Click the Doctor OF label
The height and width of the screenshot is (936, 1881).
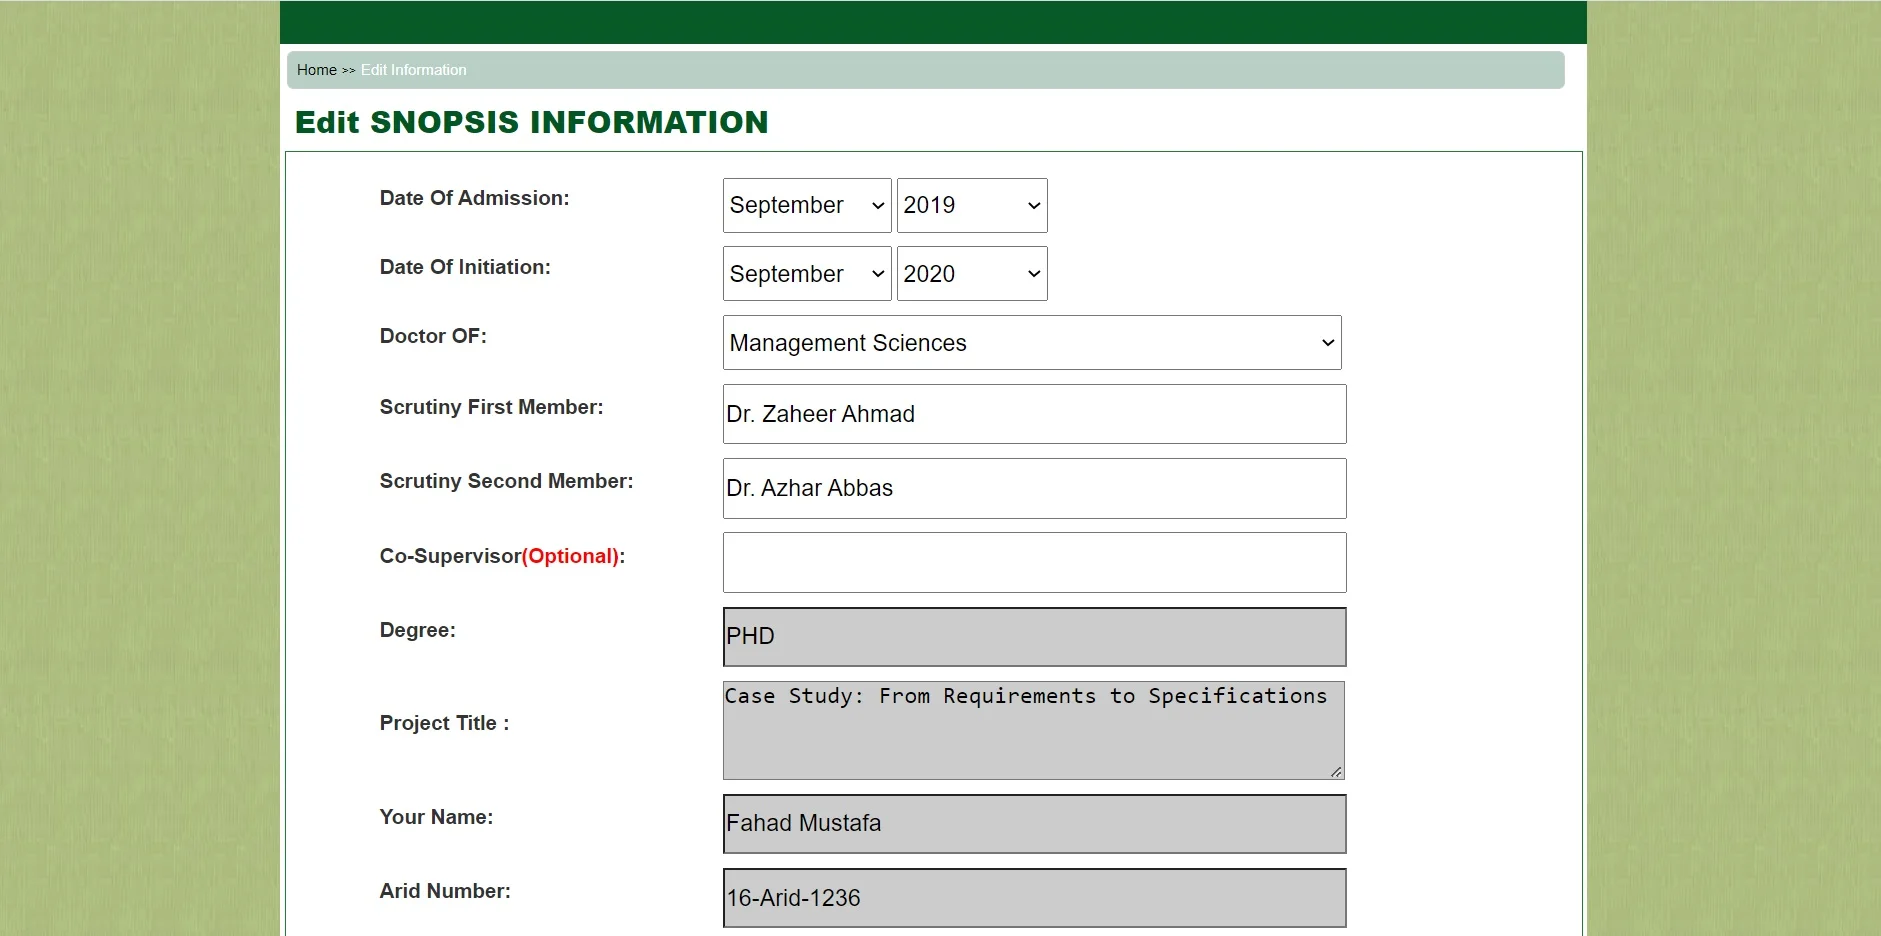(x=432, y=336)
